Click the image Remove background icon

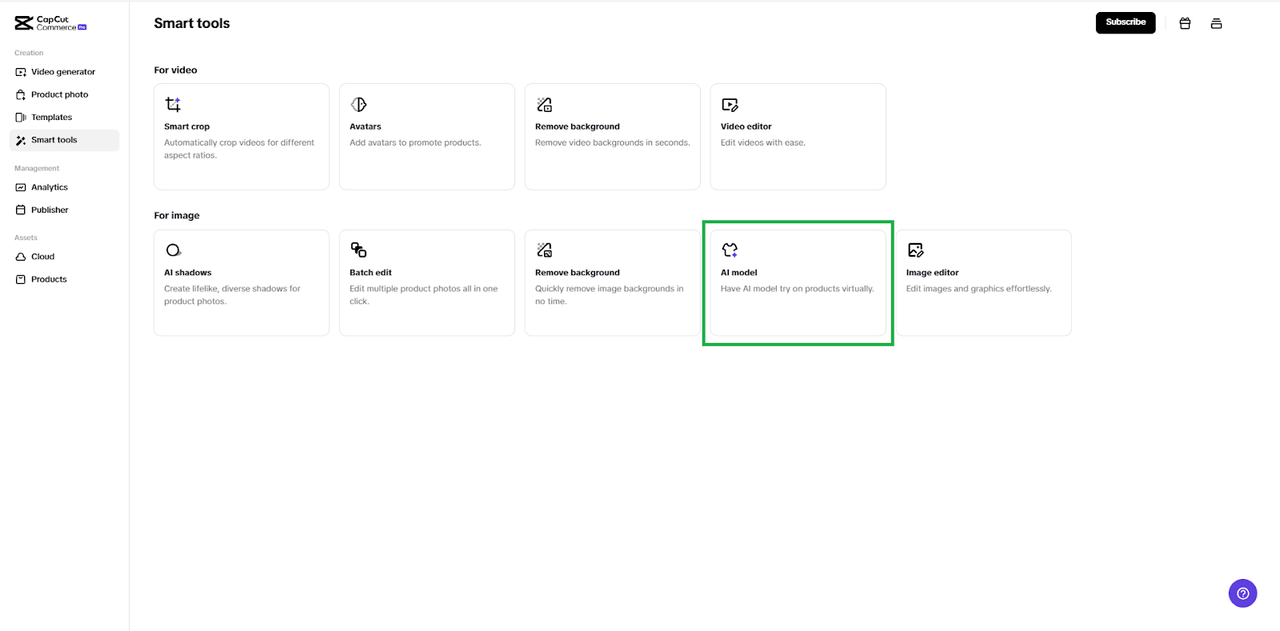544,250
